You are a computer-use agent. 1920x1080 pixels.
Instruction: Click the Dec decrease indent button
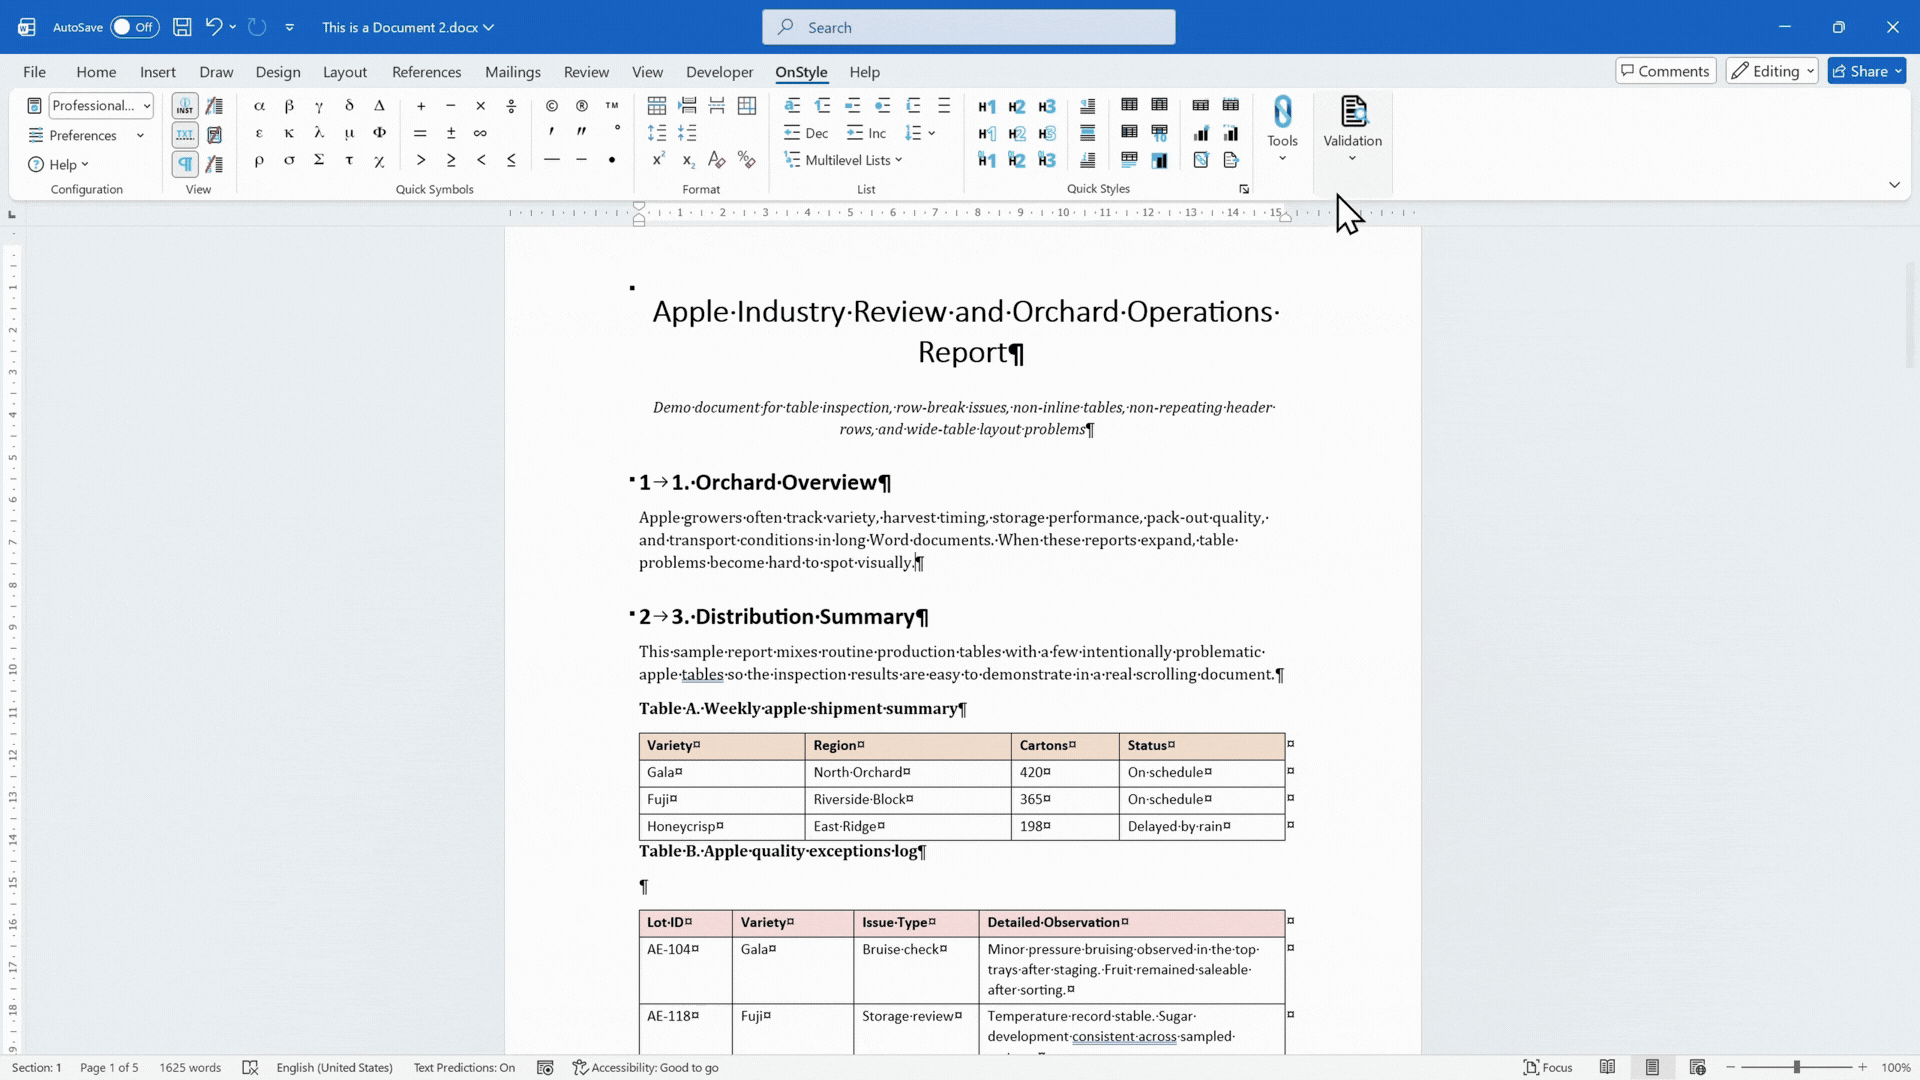(806, 133)
